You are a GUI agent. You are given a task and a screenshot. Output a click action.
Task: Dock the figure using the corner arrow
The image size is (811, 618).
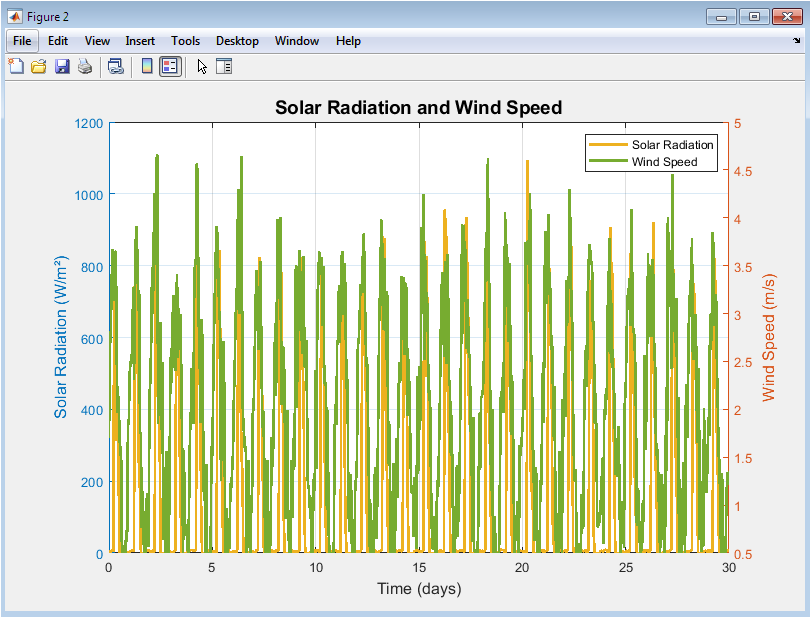[796, 42]
